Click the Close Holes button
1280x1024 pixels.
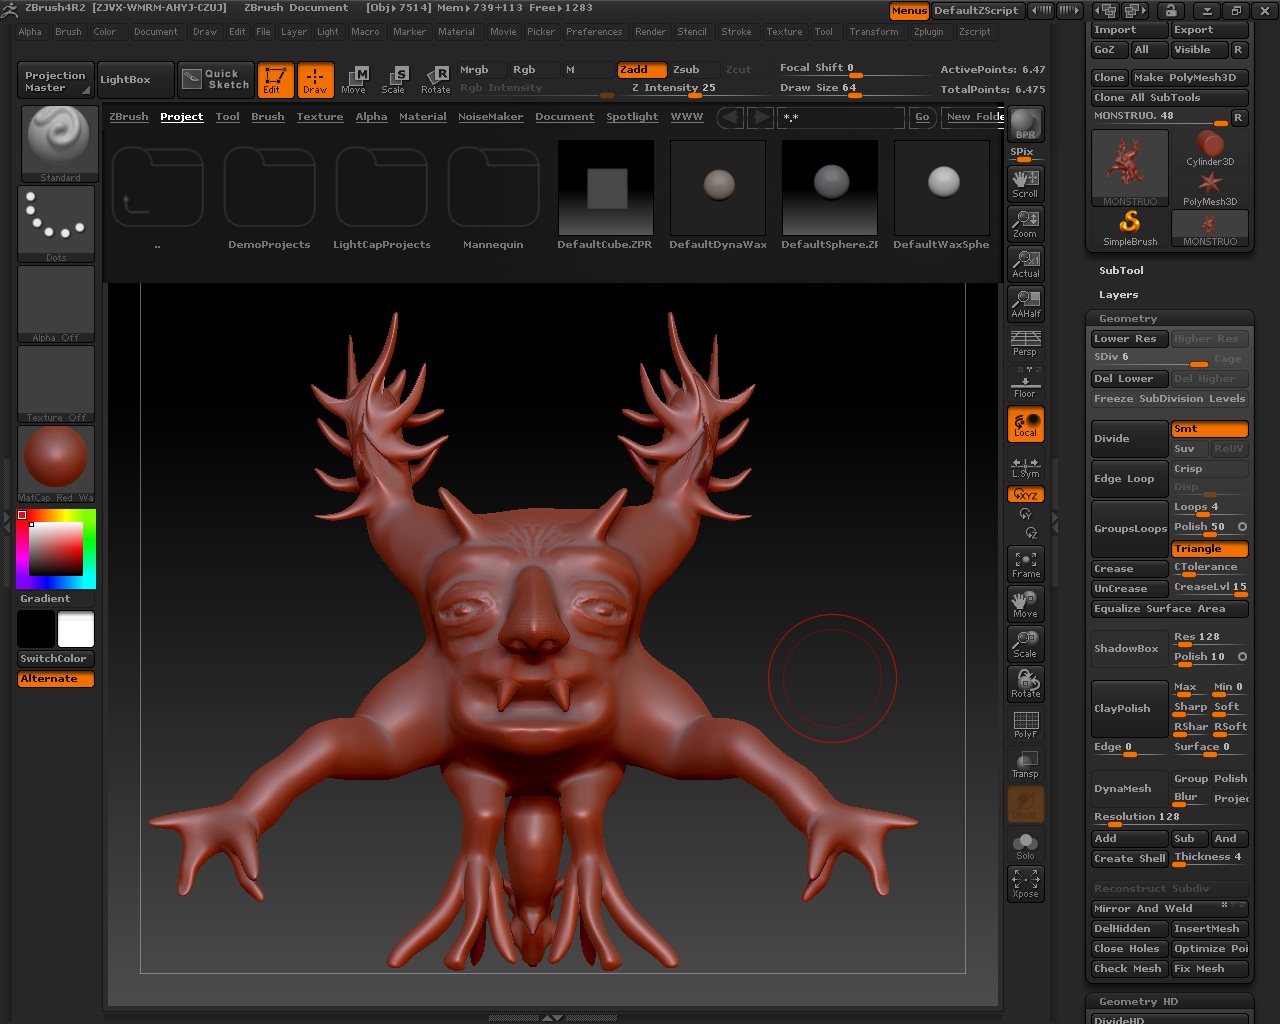(1129, 949)
